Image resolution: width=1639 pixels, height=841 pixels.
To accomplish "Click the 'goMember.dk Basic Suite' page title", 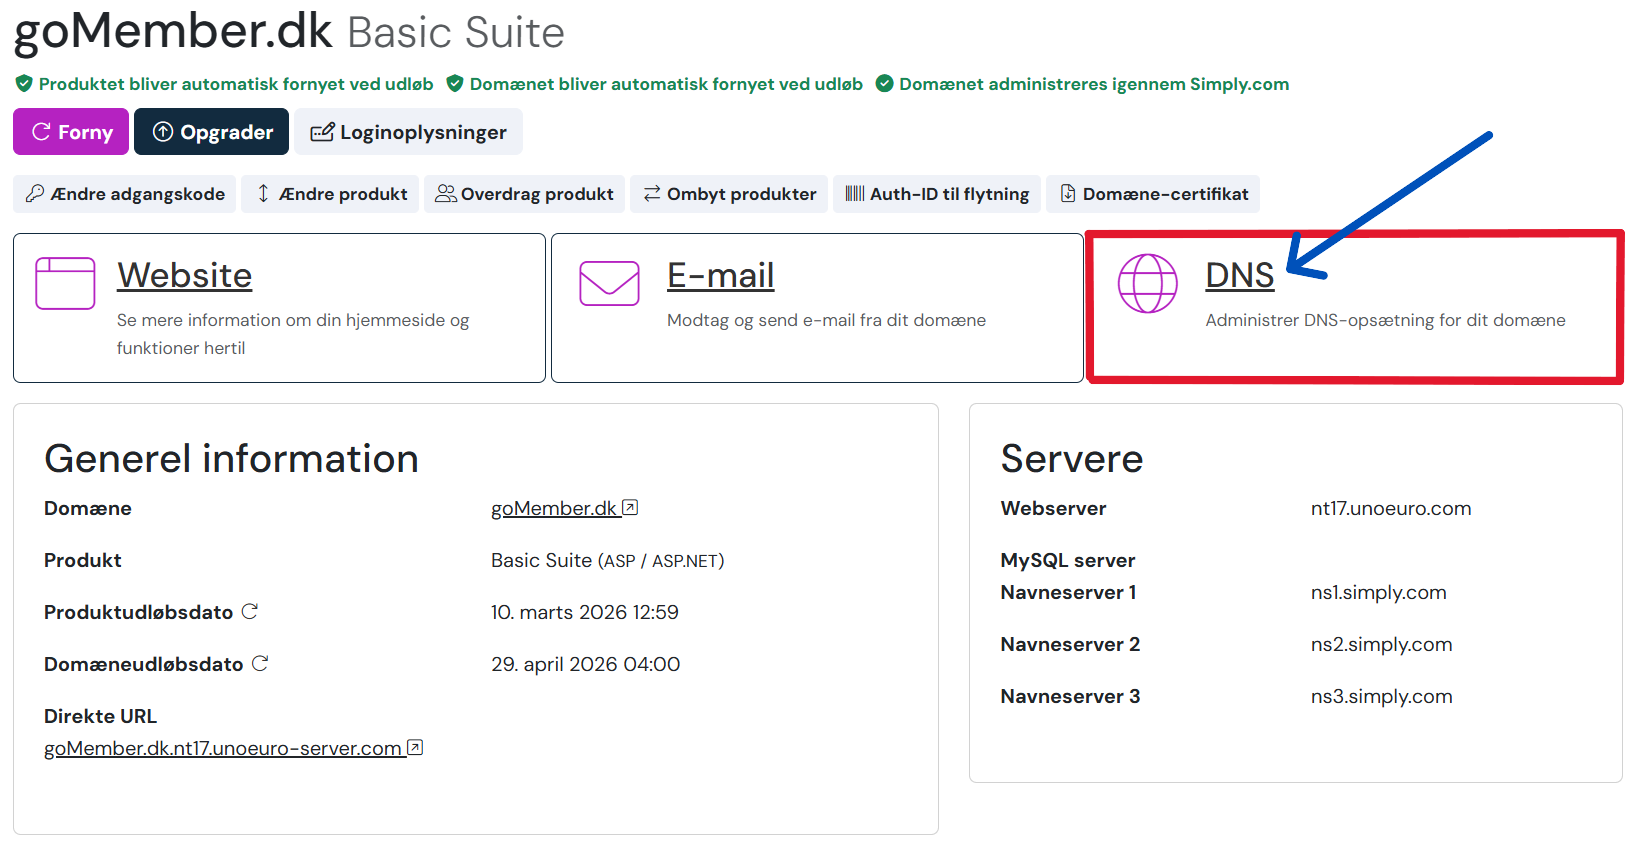I will pos(289,31).
